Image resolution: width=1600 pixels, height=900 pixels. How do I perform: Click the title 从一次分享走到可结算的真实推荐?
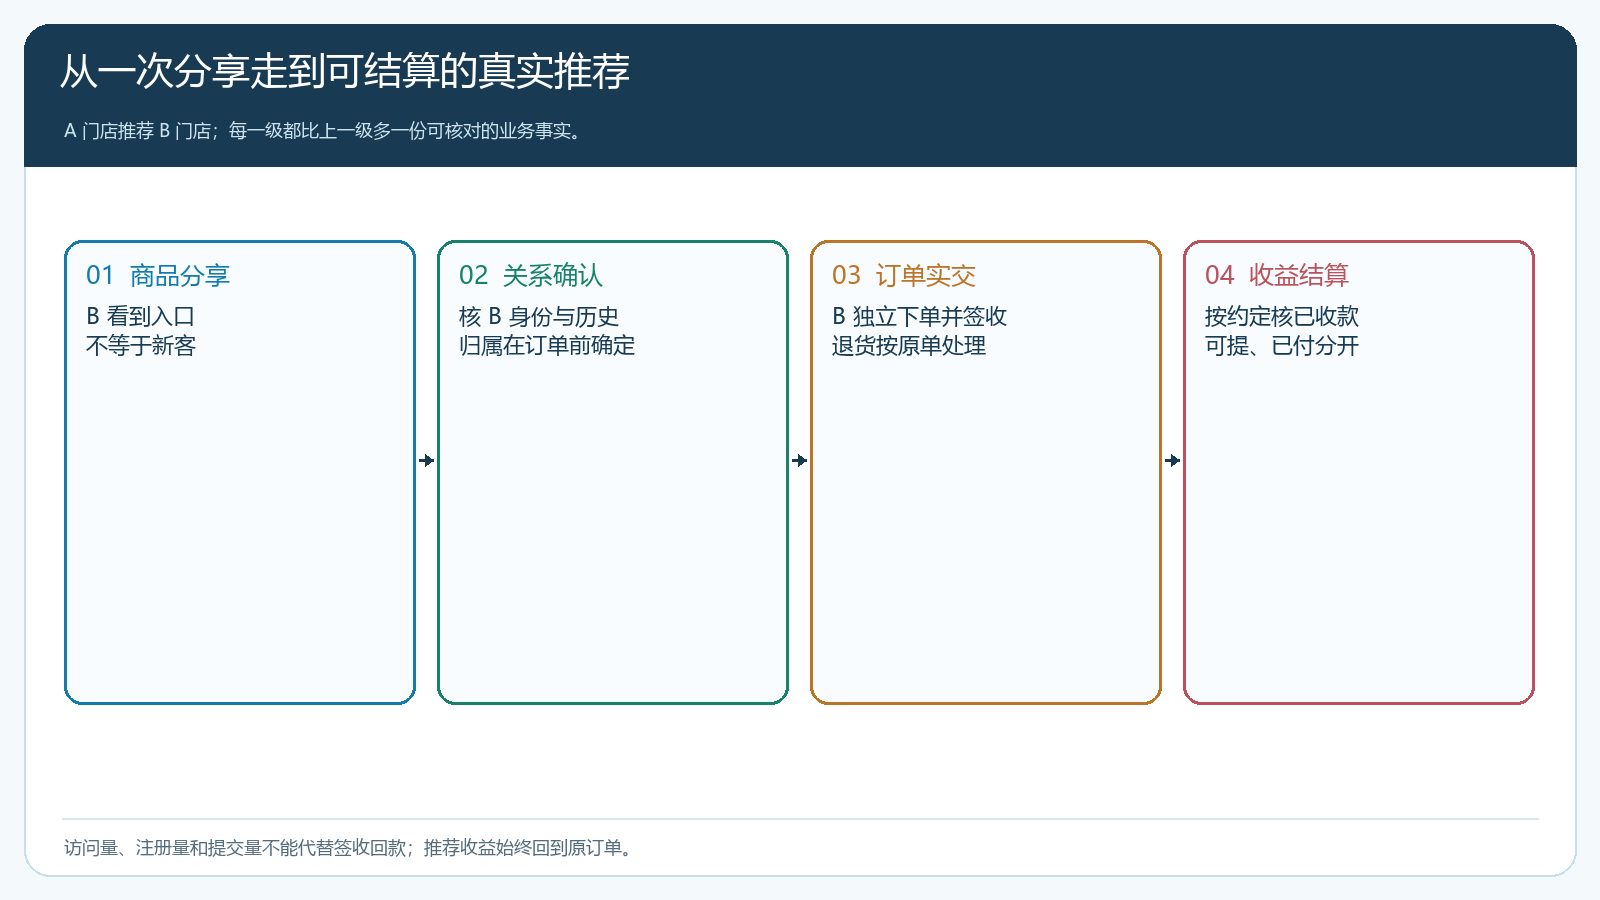click(x=345, y=71)
